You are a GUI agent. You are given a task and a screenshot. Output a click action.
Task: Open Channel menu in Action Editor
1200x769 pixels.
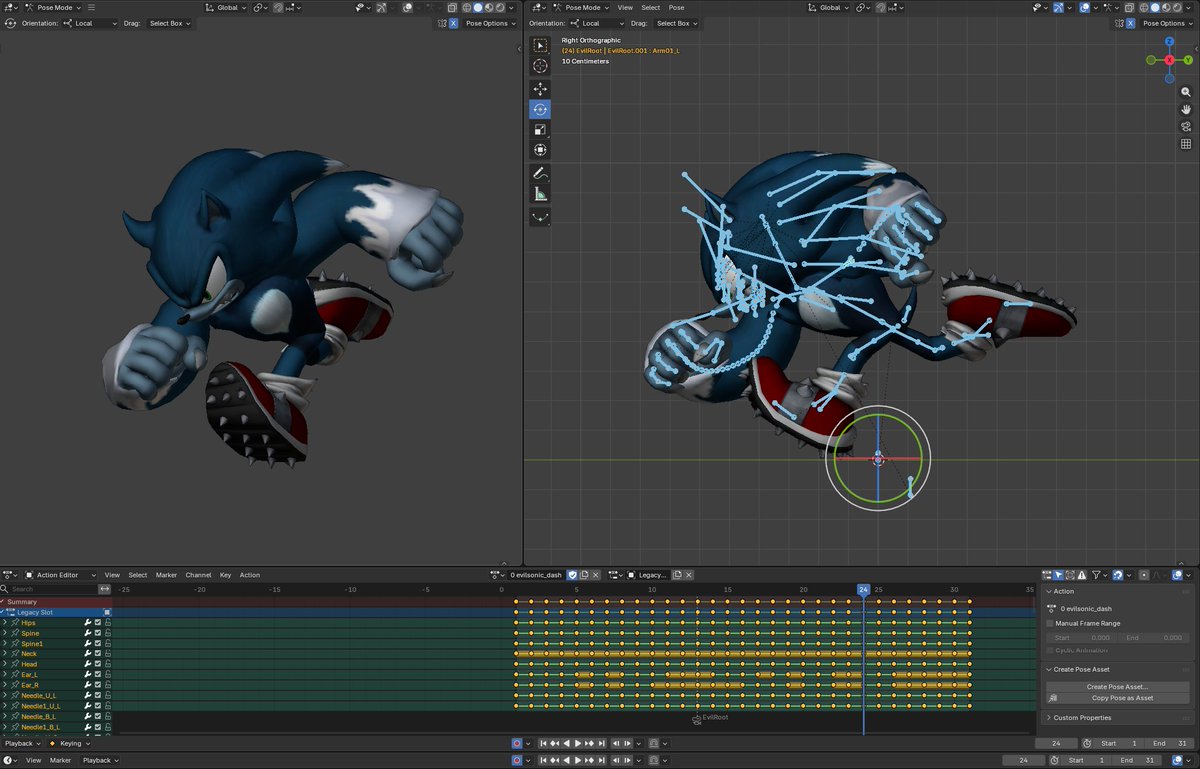[x=198, y=575]
